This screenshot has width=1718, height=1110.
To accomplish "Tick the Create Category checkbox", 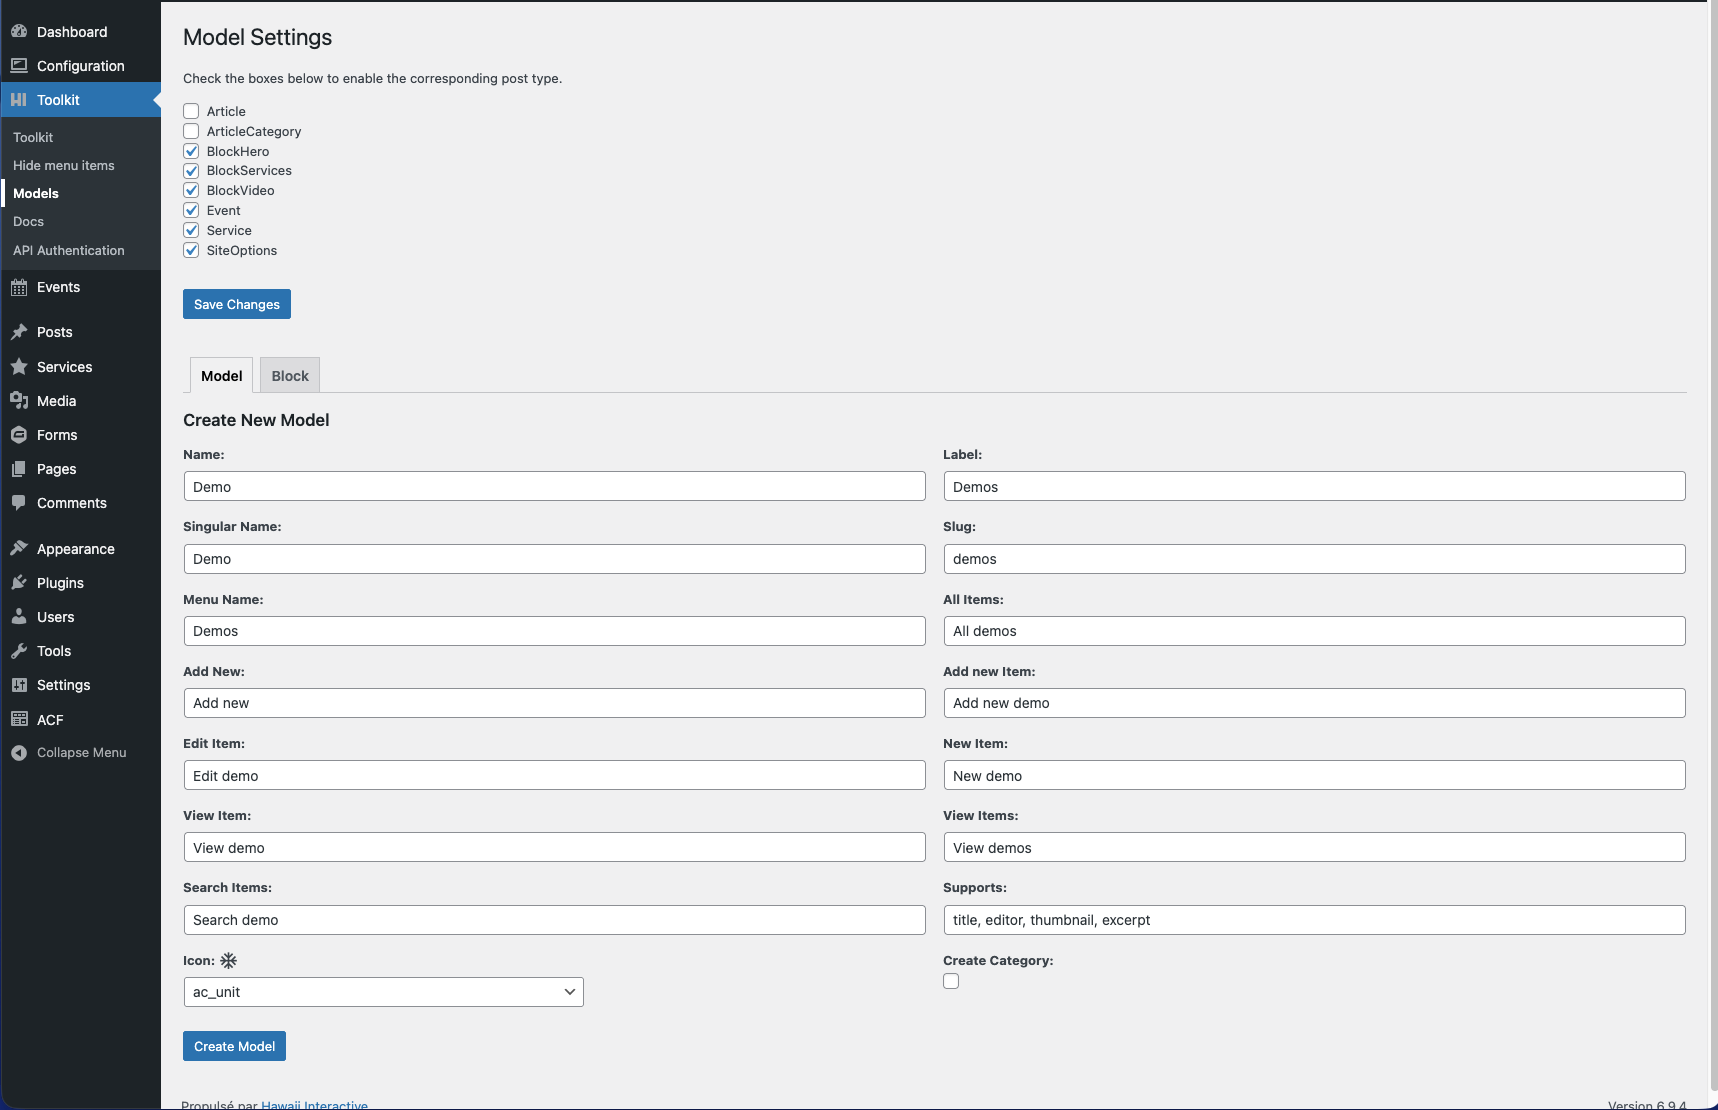I will 951,981.
